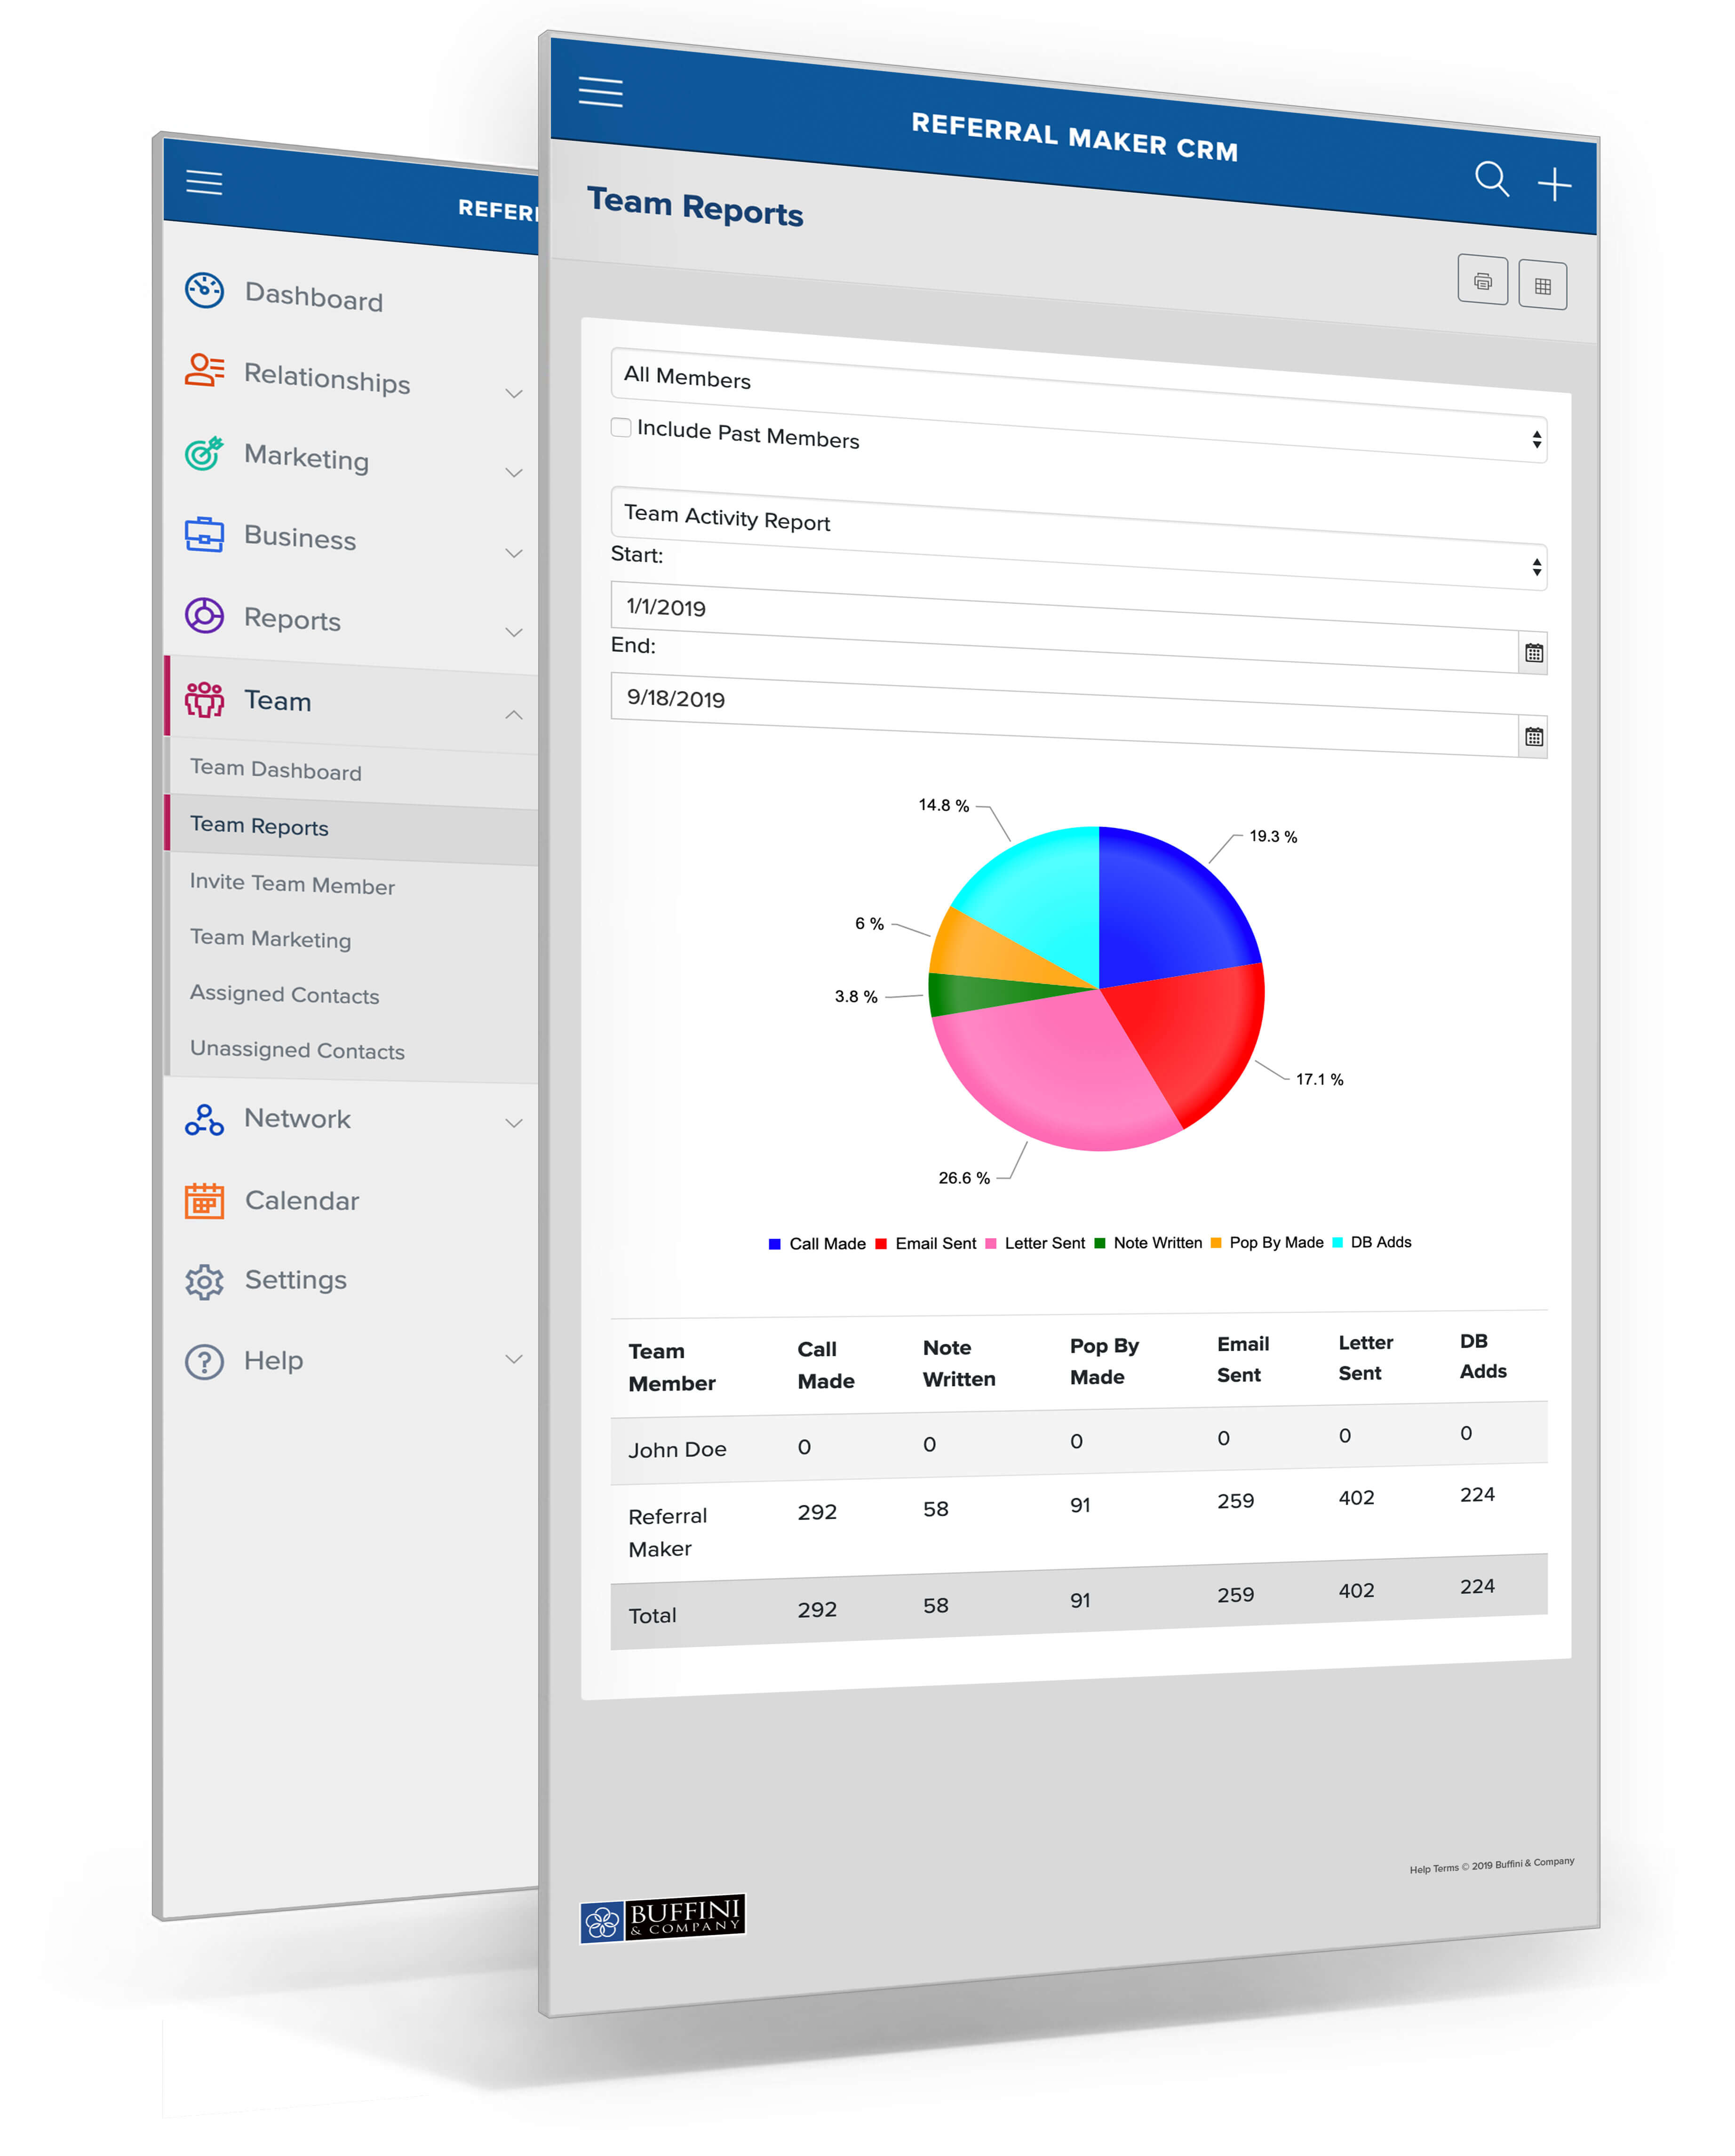
Task: Open Assigned Contacts submenu item
Action: click(x=284, y=994)
